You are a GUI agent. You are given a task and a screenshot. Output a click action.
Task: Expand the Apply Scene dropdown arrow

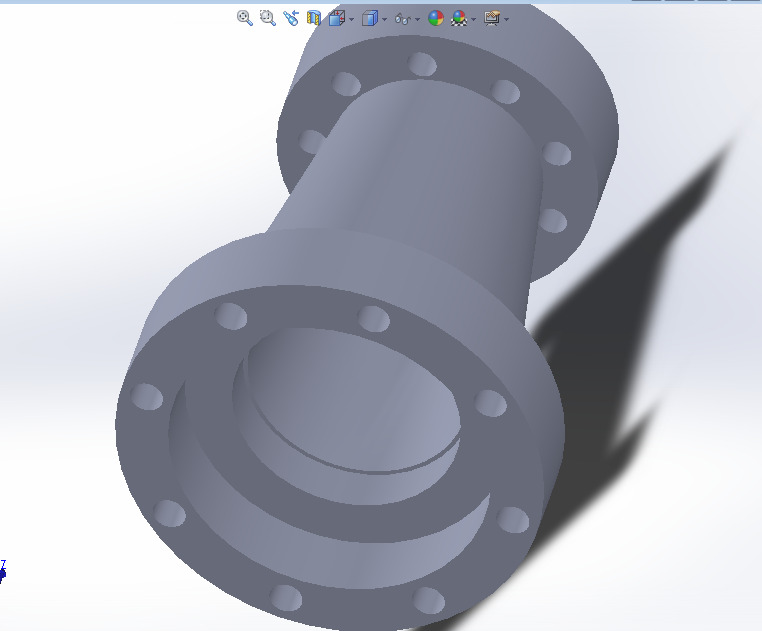click(473, 19)
